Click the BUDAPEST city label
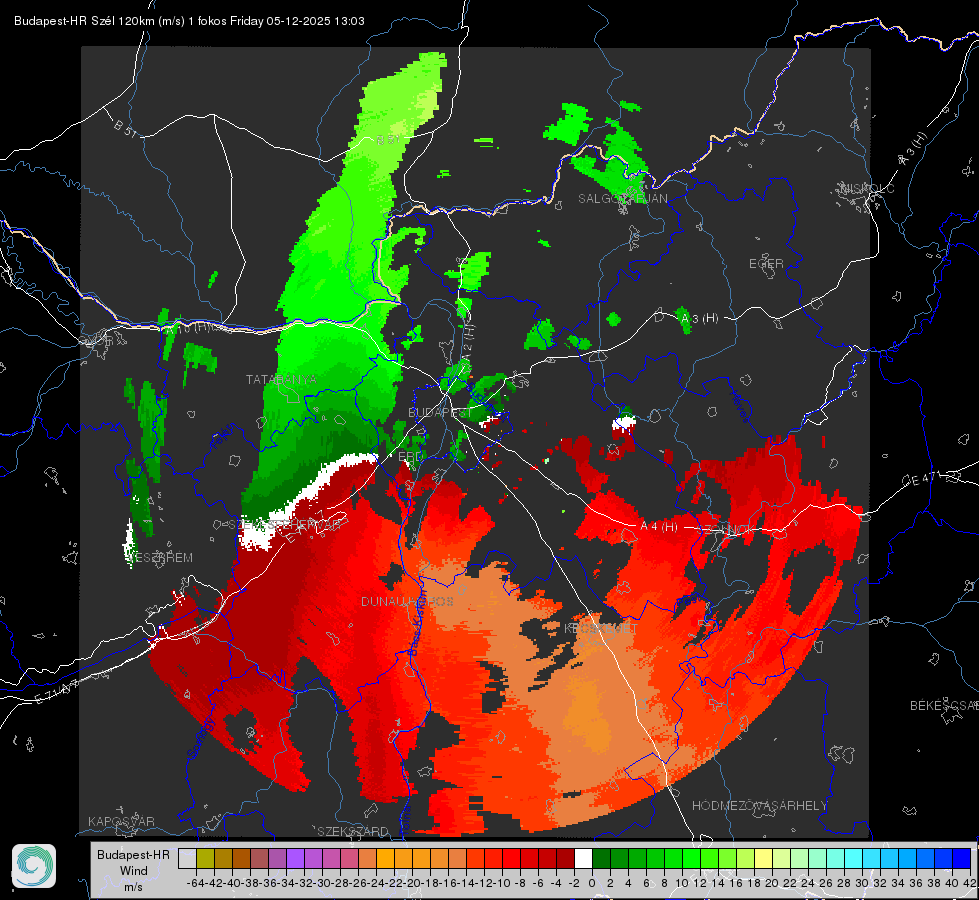 click(x=440, y=413)
